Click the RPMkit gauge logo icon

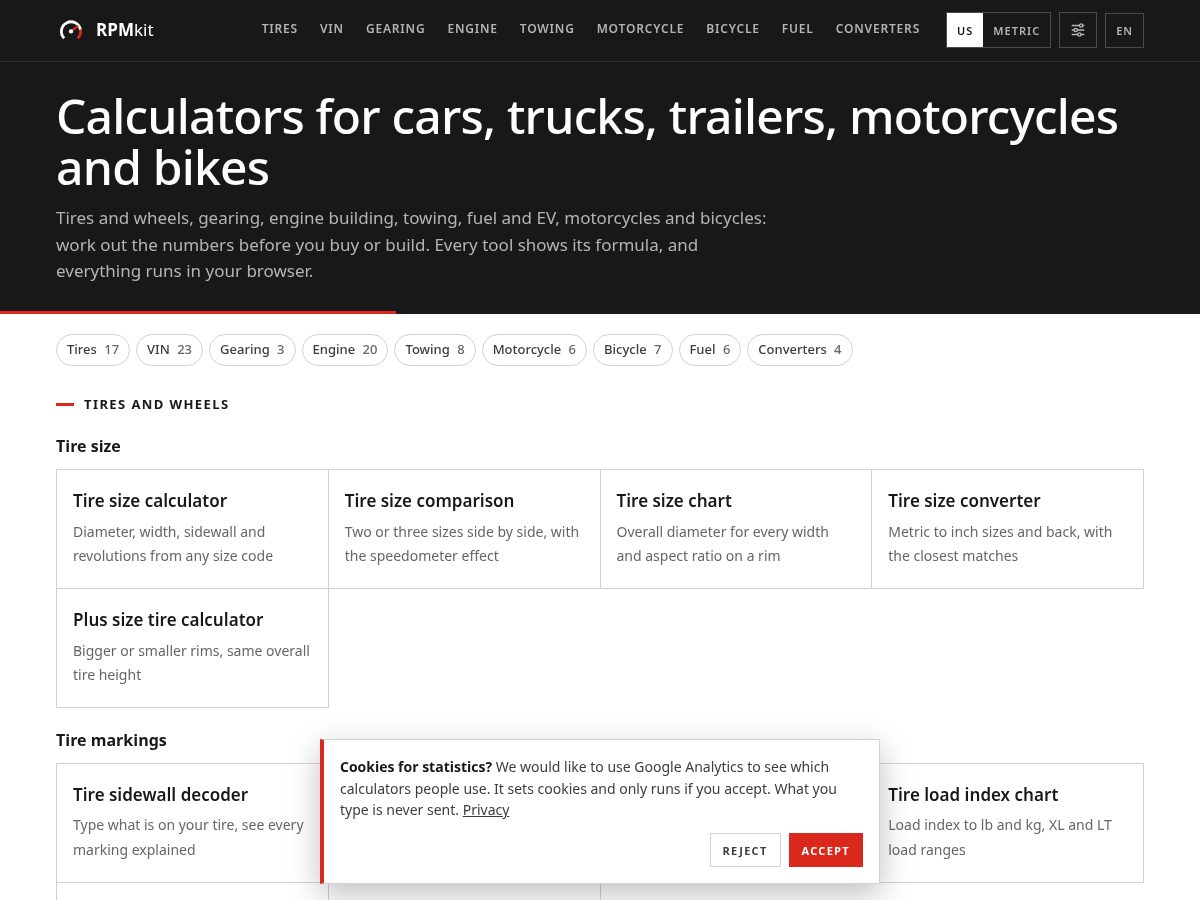click(x=71, y=30)
